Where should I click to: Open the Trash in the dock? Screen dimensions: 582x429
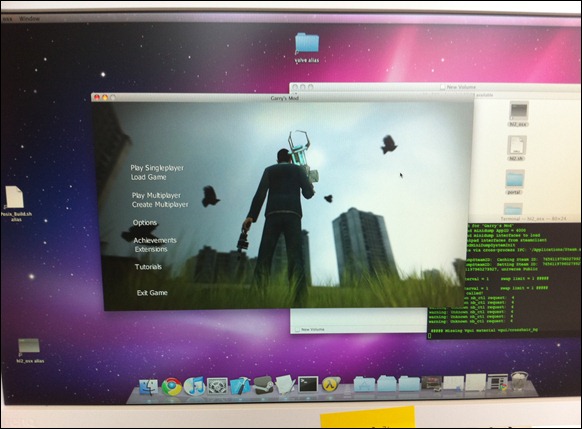click(x=519, y=381)
